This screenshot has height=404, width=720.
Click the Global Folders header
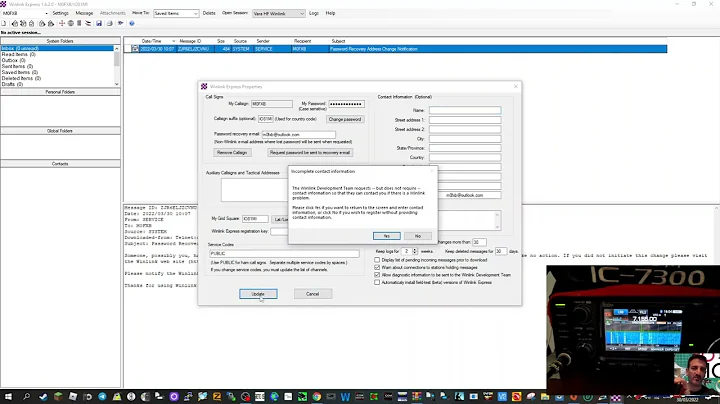pos(60,131)
